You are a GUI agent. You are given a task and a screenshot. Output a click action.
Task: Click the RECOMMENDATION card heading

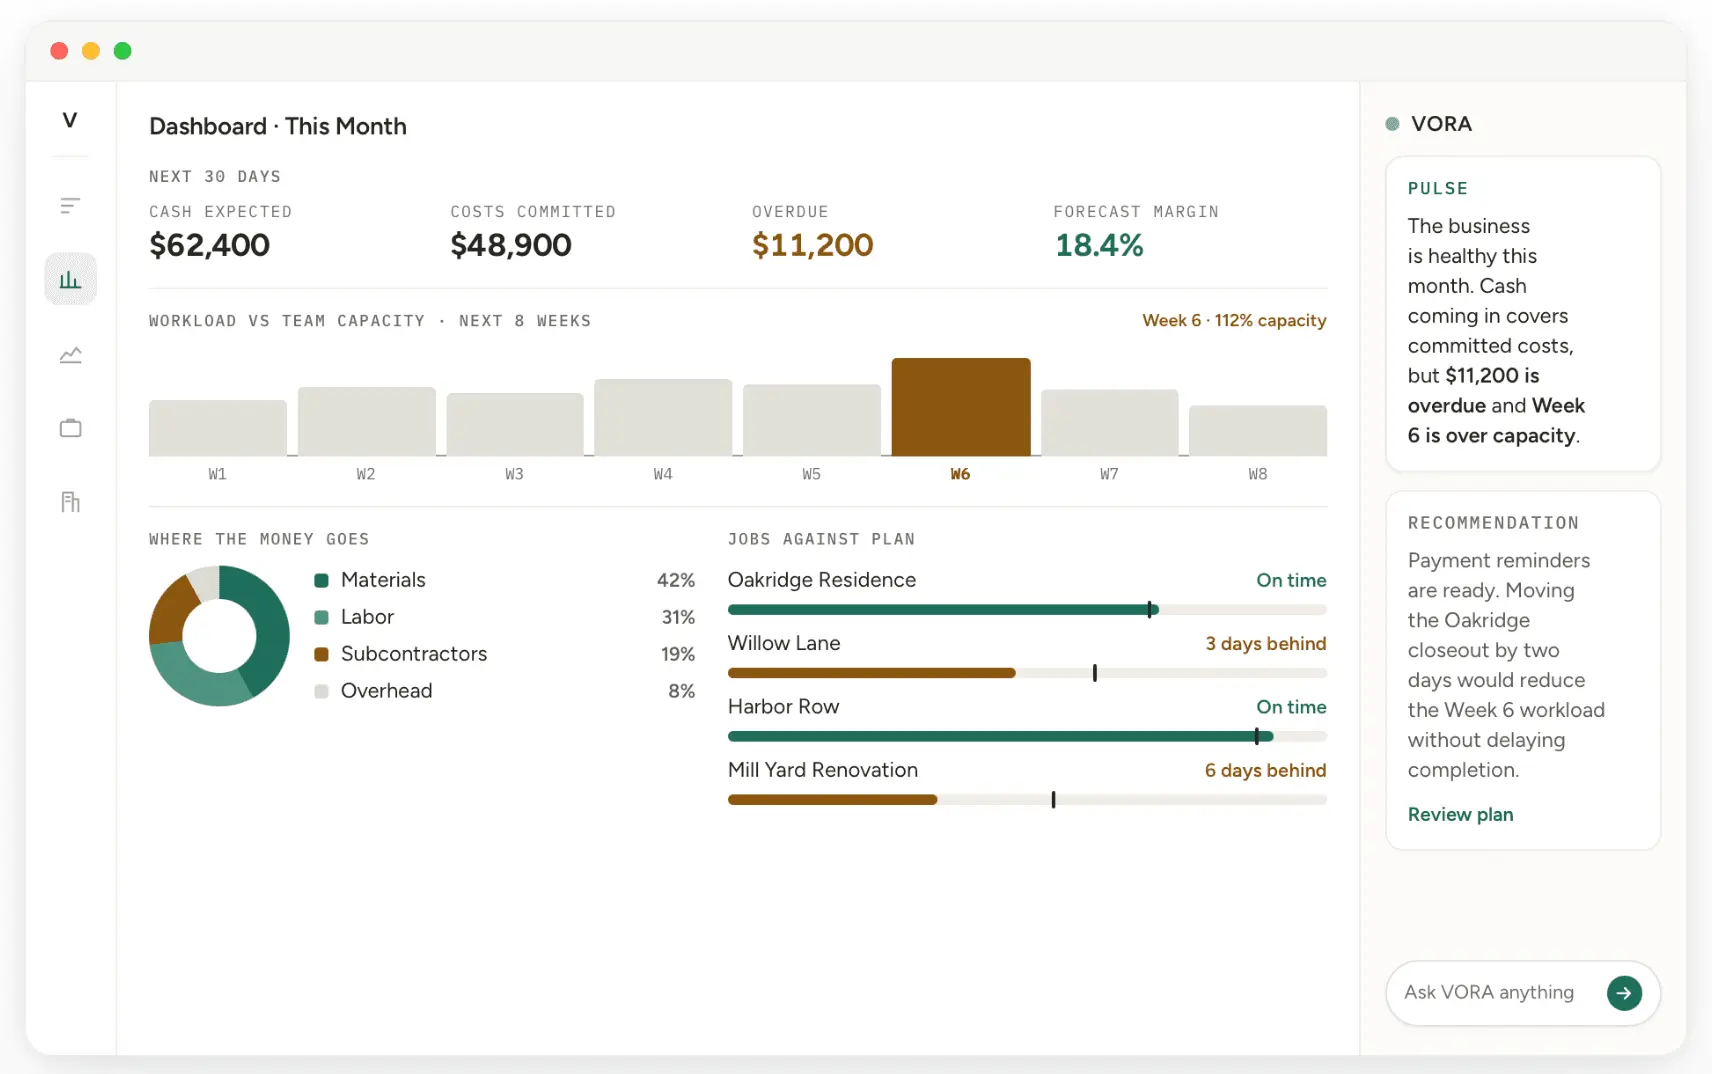(x=1493, y=523)
